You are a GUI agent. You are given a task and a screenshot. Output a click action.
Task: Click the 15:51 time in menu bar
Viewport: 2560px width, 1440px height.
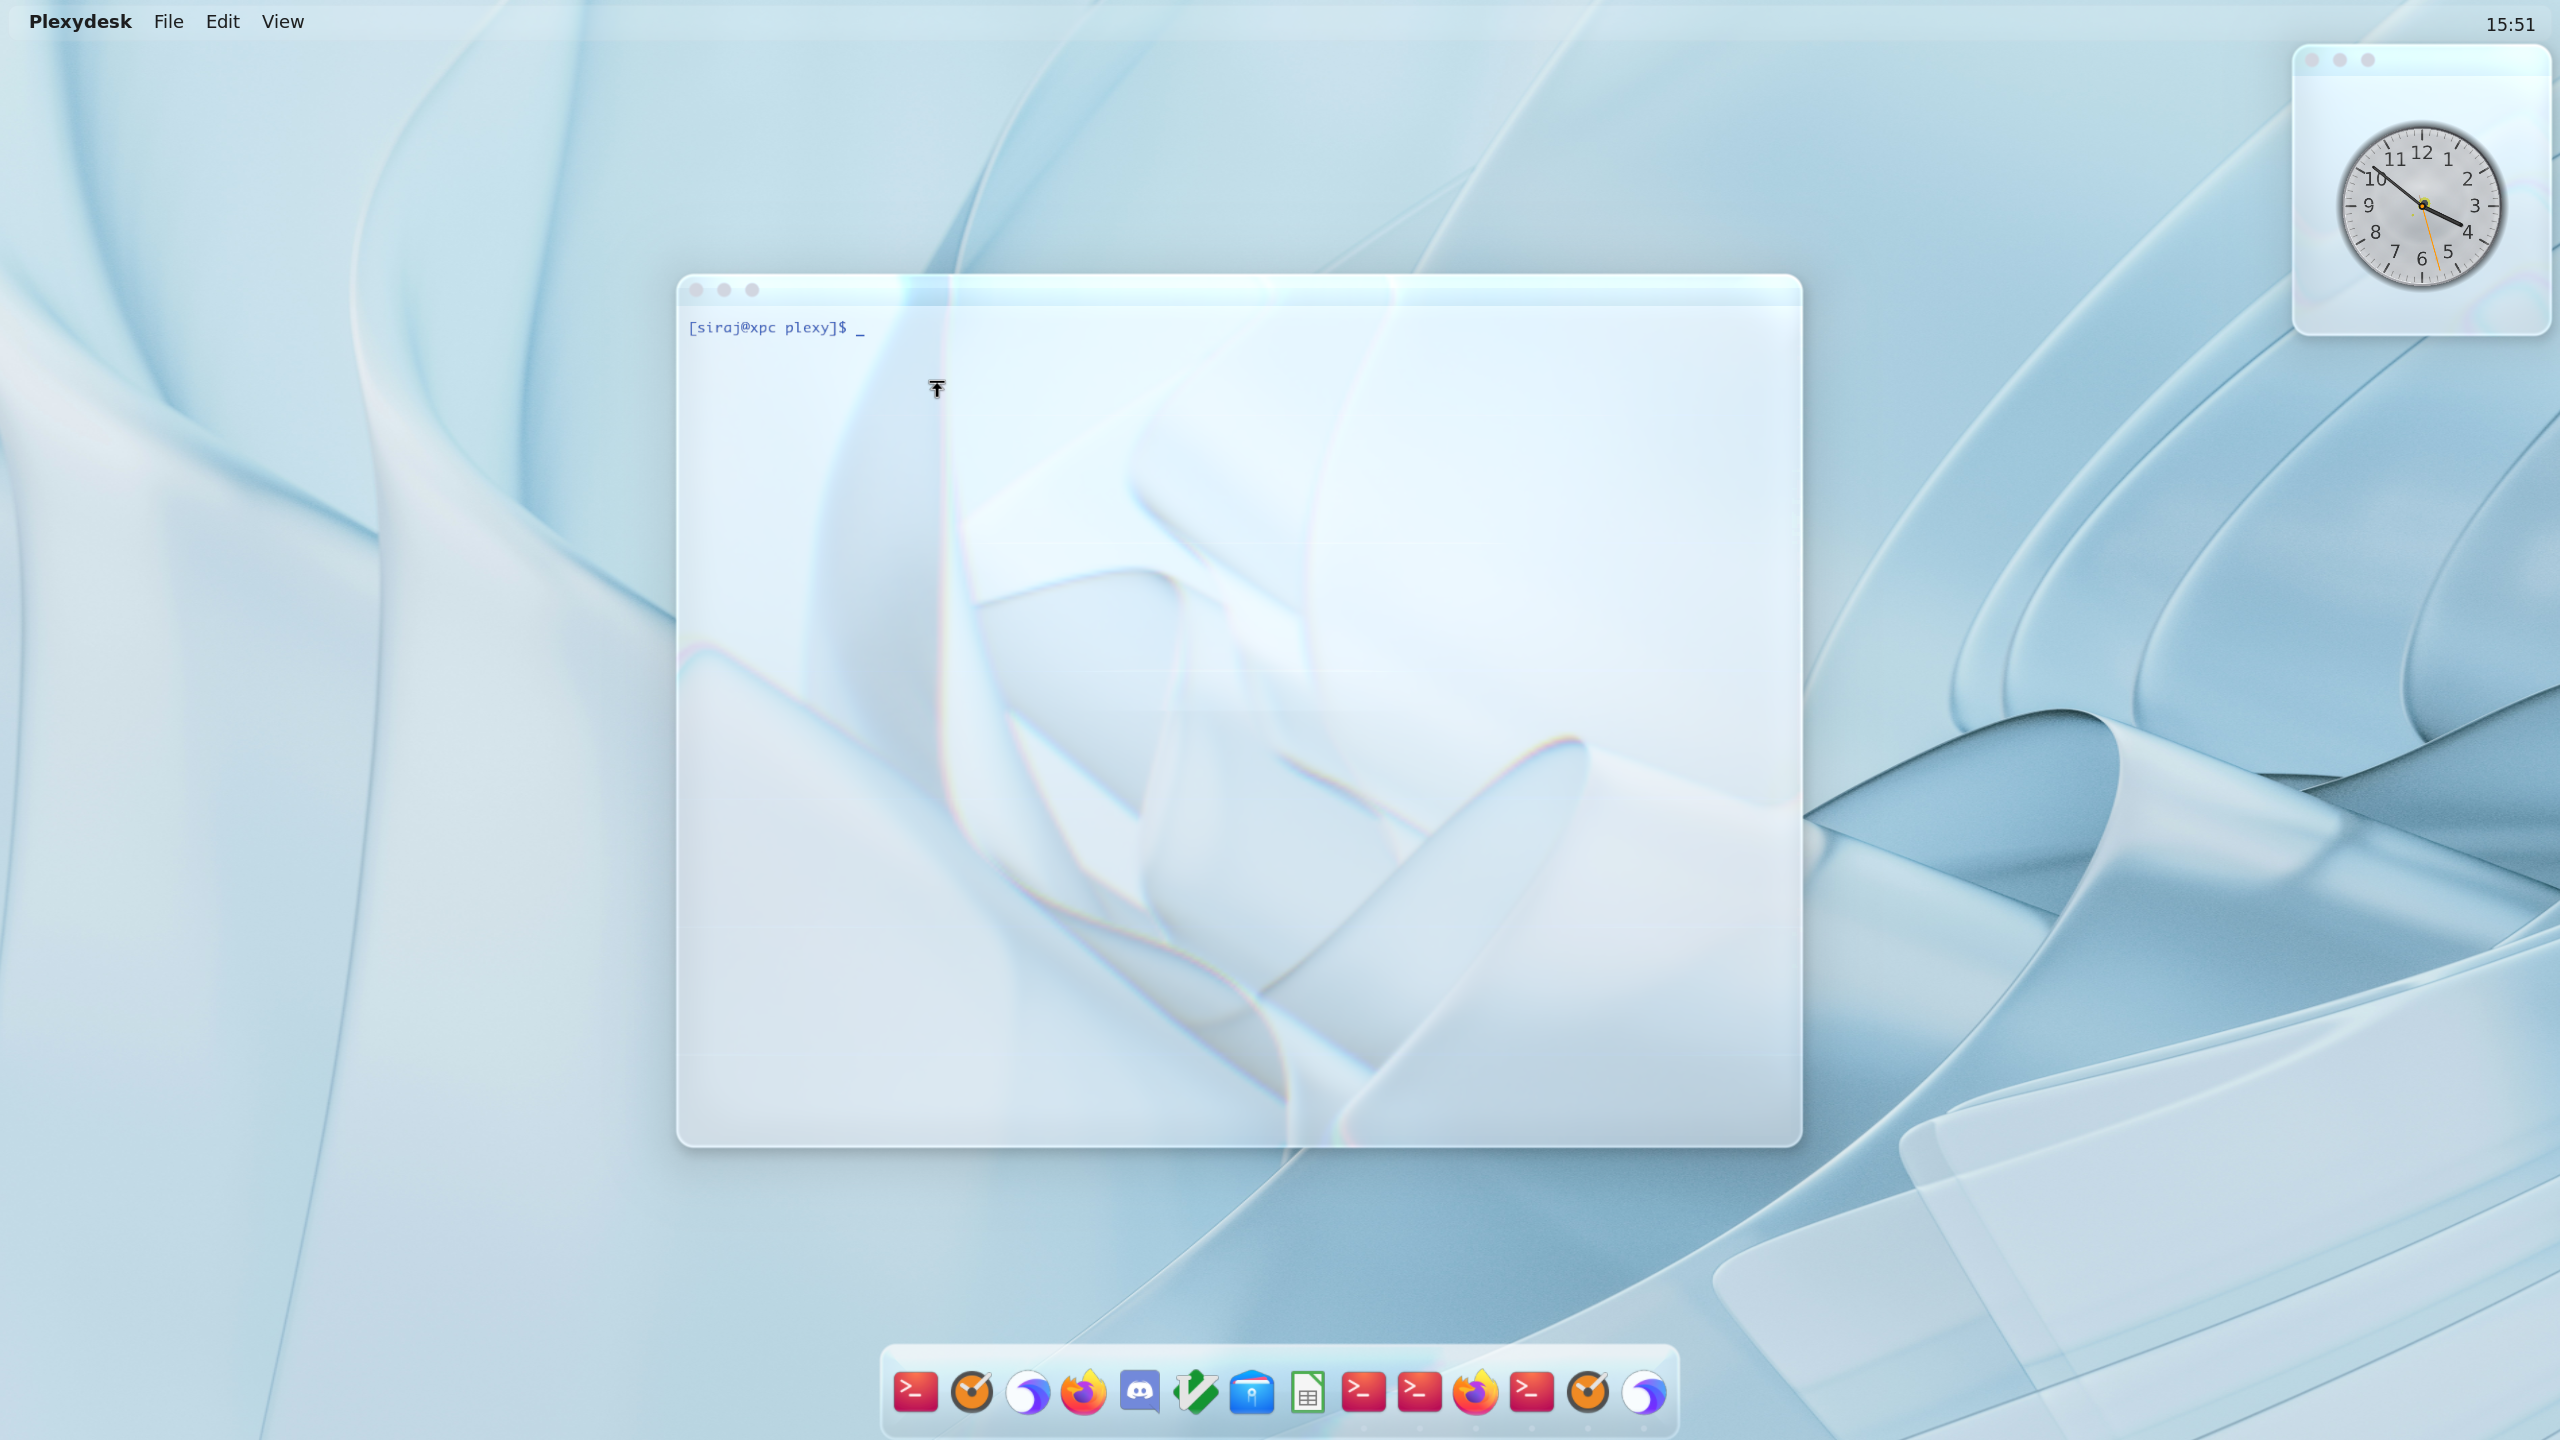pos(2510,25)
